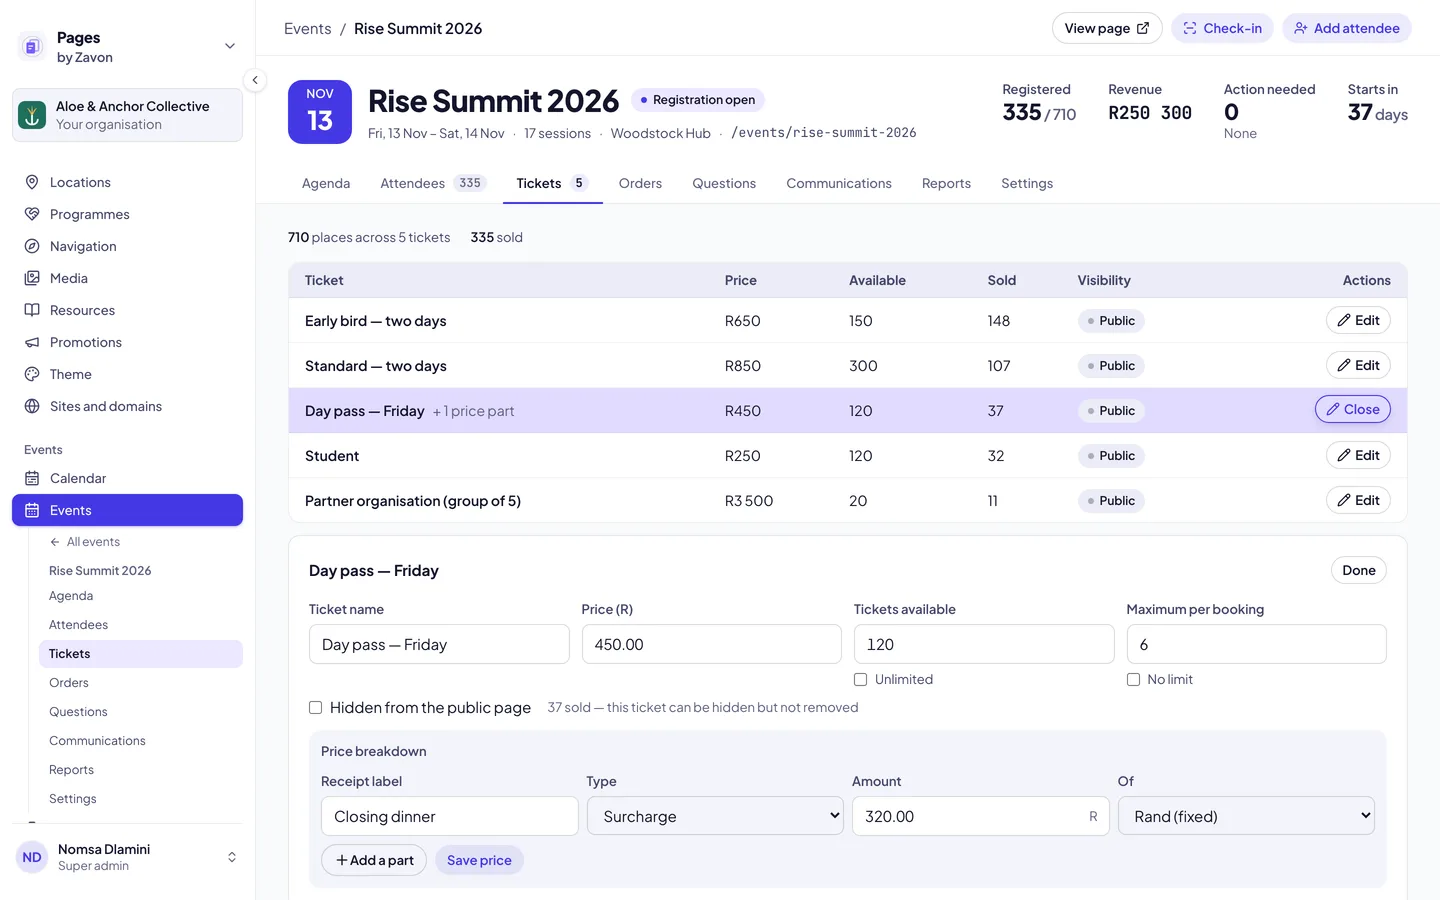Click the Add attendee button
1440x900 pixels.
click(1347, 28)
